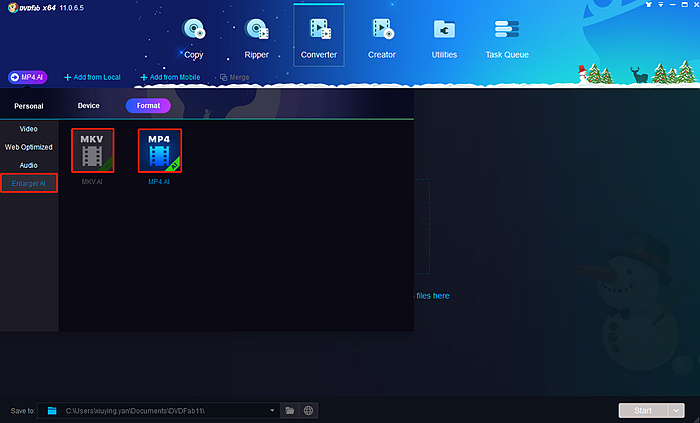Expand the output path dropdown arrow
This screenshot has height=423, width=700.
point(272,411)
